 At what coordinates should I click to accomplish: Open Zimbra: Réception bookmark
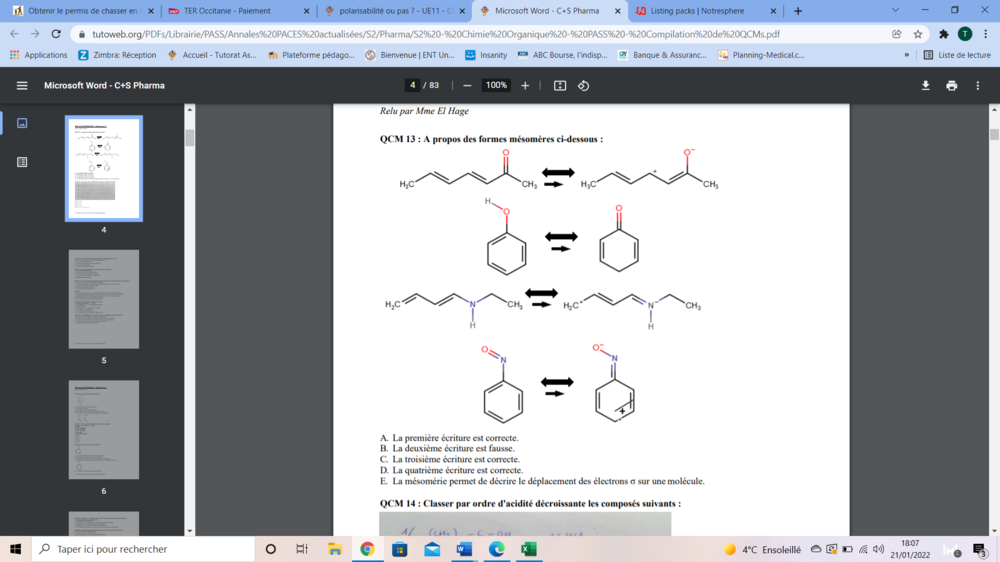(117, 55)
